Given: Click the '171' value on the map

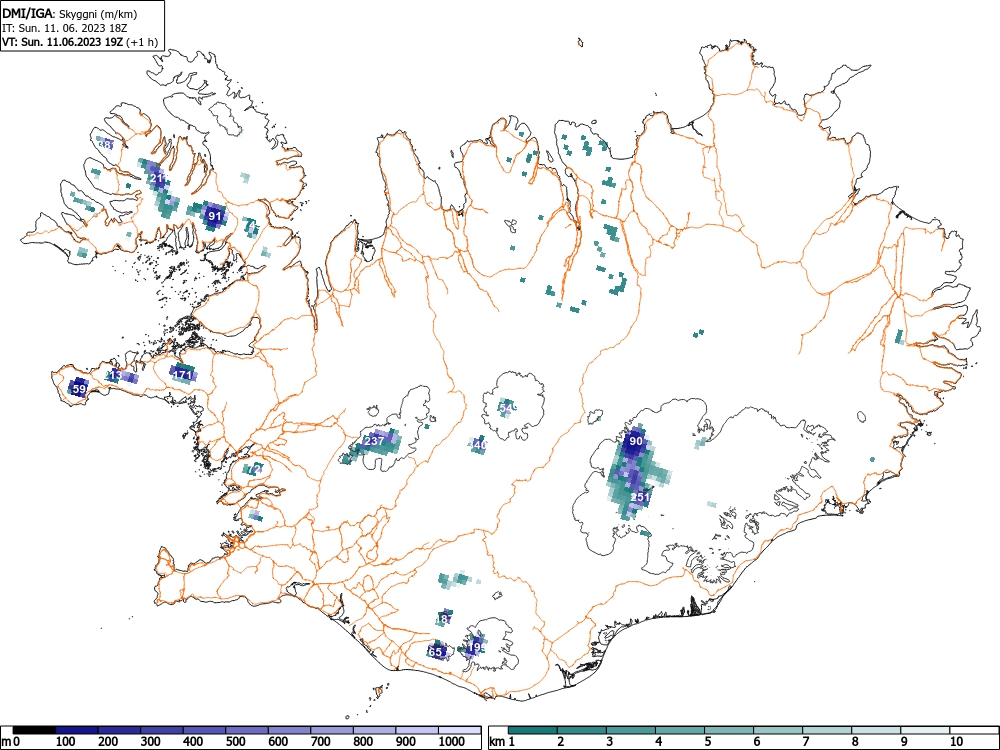Looking at the screenshot, I should 183,375.
